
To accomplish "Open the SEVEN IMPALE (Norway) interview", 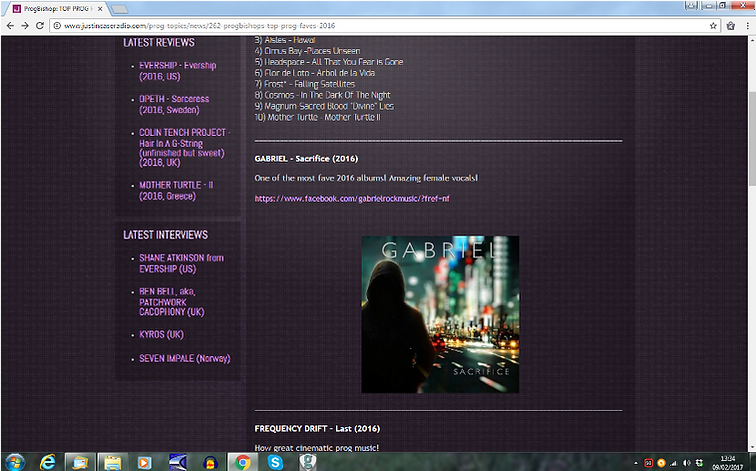I will point(185,359).
